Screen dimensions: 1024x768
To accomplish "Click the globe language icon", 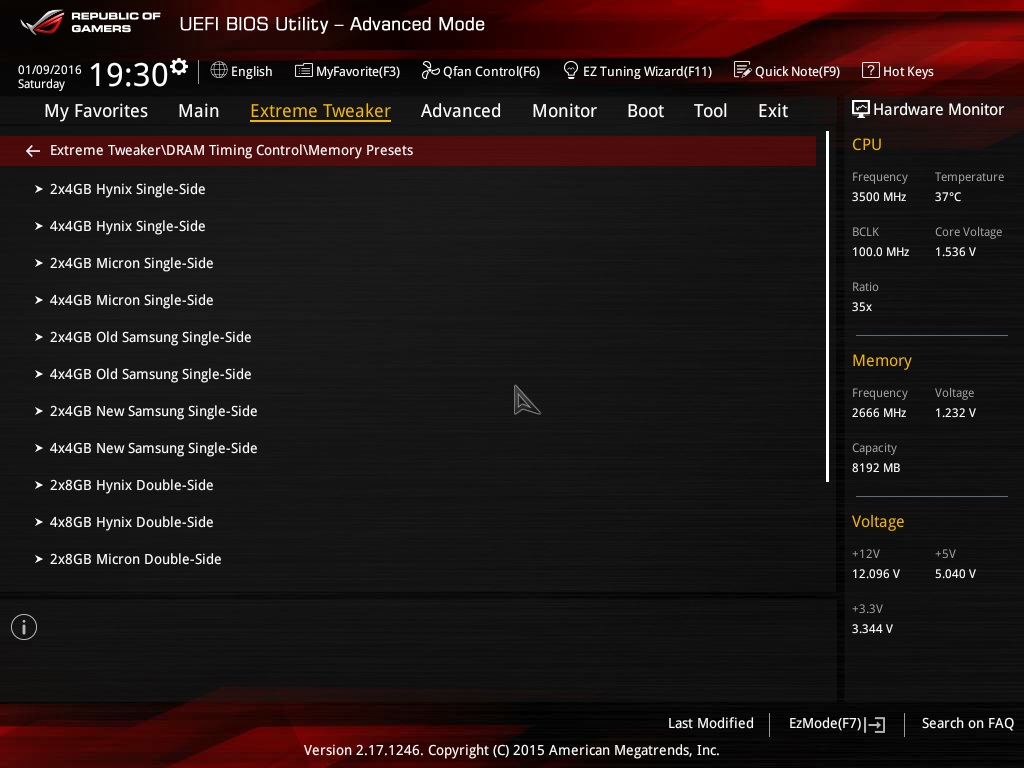I will click(219, 70).
